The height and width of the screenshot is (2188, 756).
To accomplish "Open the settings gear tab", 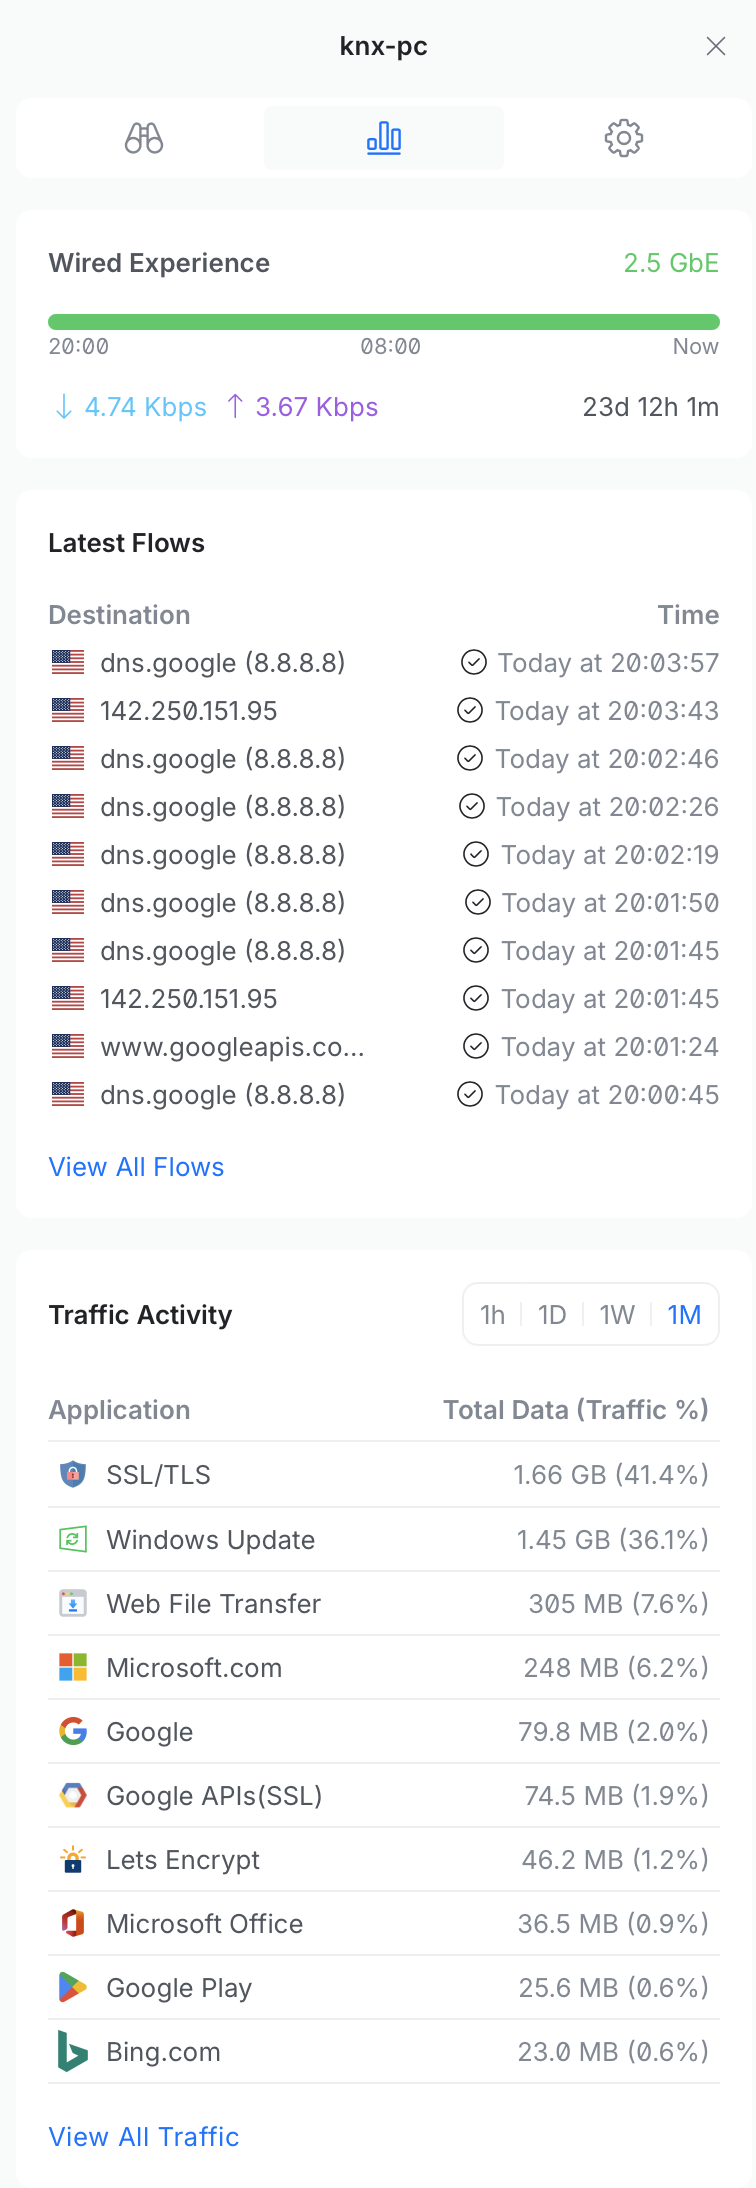I will pos(623,138).
